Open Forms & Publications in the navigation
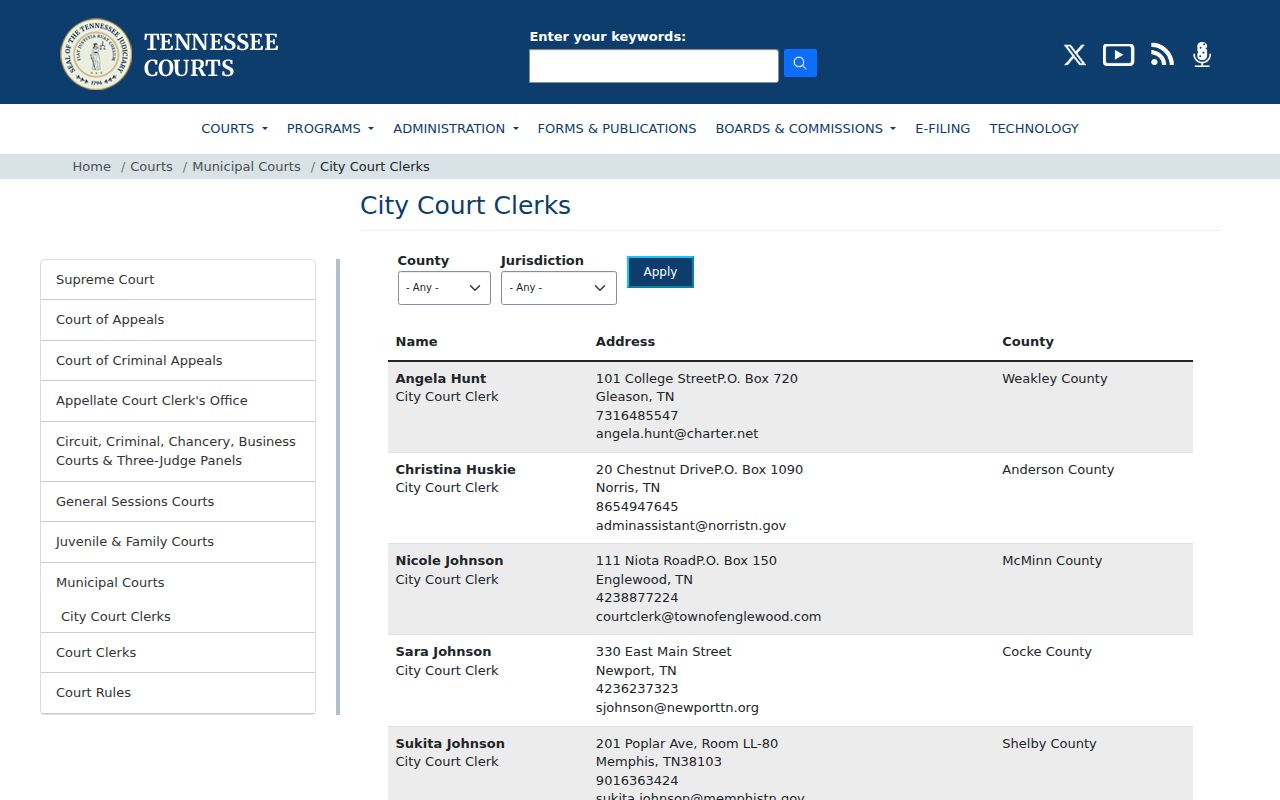This screenshot has width=1280, height=800. coord(617,128)
